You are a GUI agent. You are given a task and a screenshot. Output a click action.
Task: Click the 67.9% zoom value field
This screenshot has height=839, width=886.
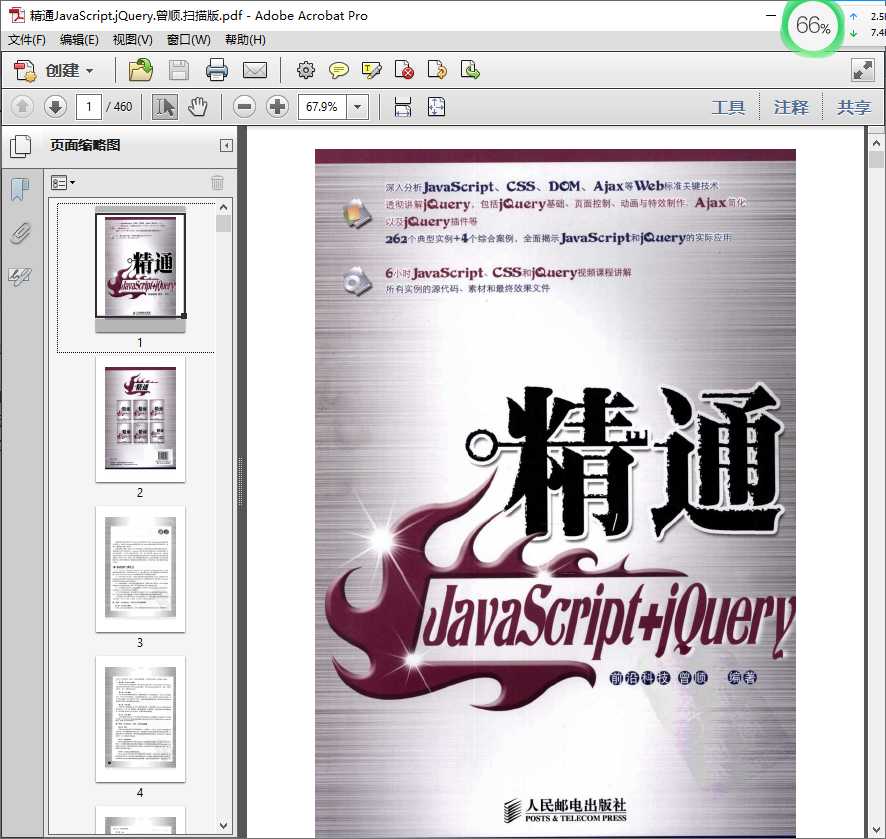(x=322, y=106)
